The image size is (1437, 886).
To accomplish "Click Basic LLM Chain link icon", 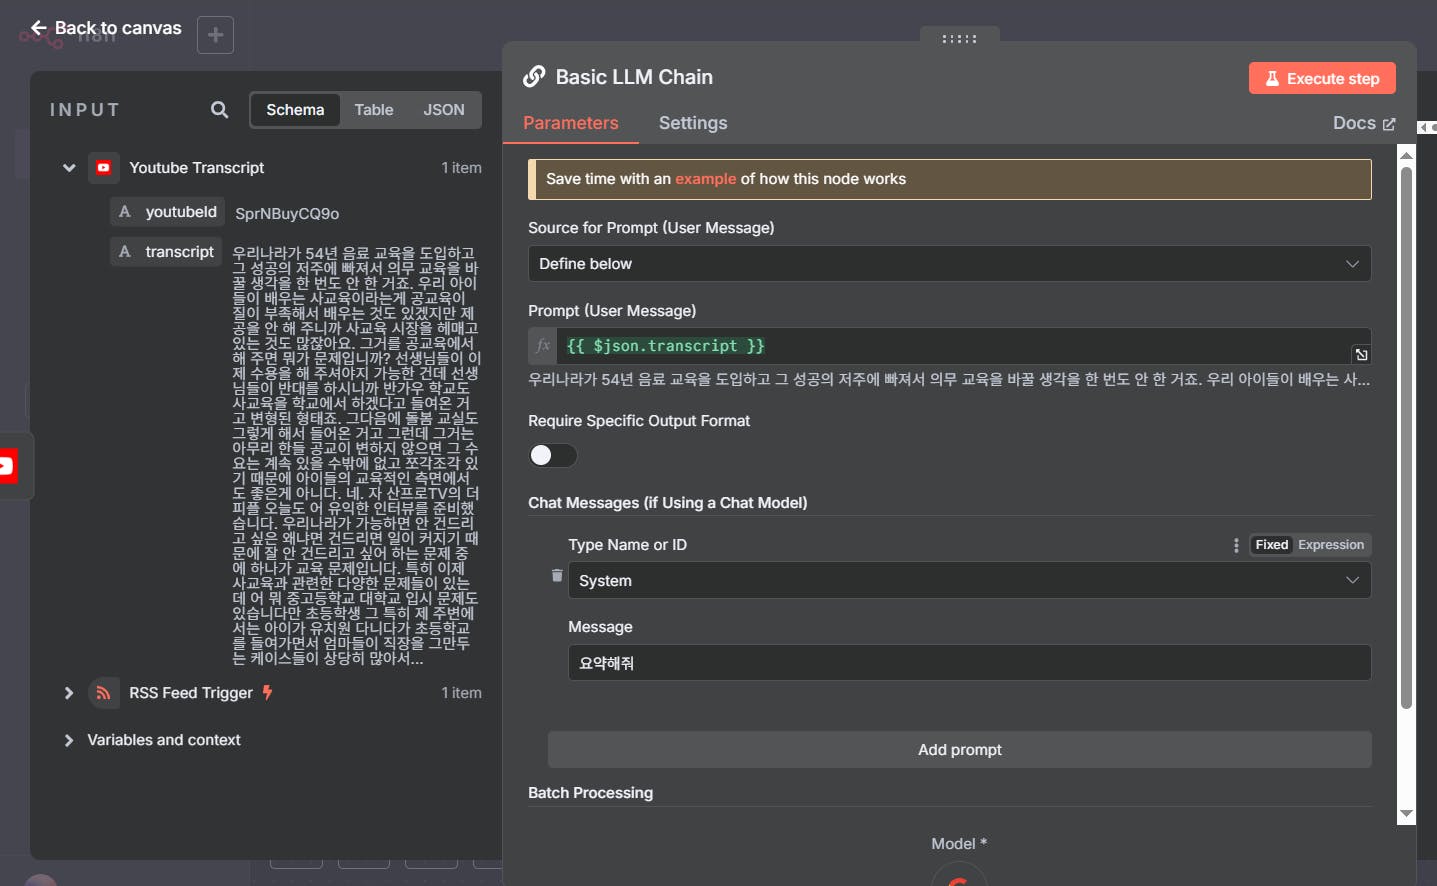I will coord(534,77).
